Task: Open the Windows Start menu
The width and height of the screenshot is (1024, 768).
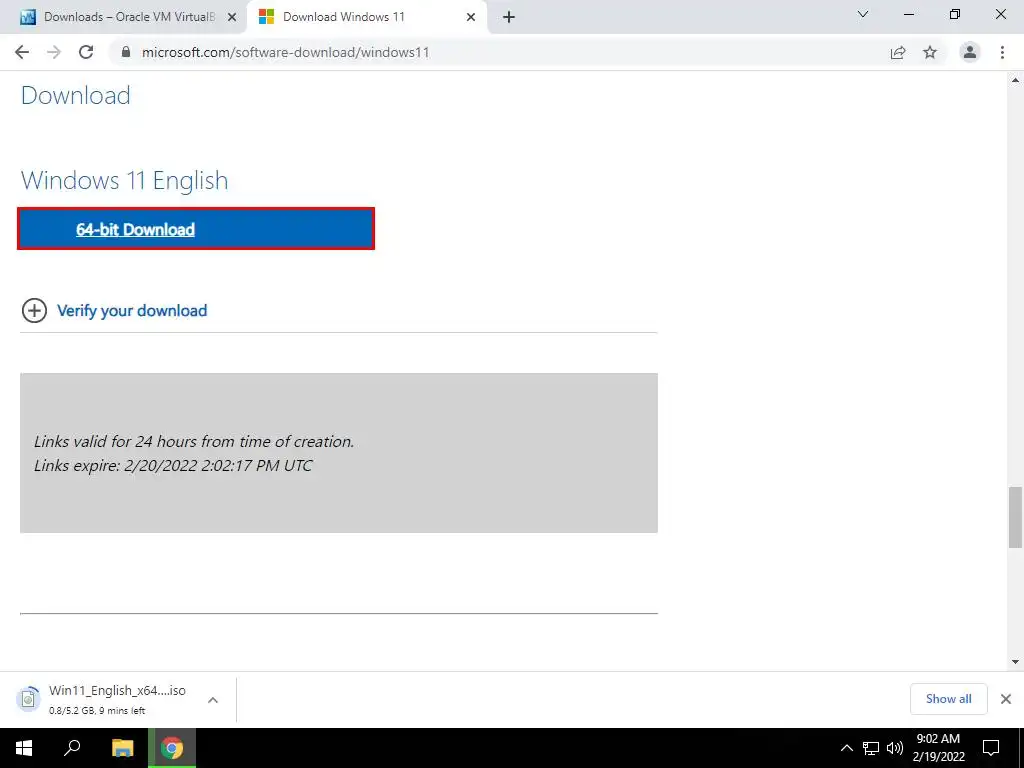Action: point(24,748)
